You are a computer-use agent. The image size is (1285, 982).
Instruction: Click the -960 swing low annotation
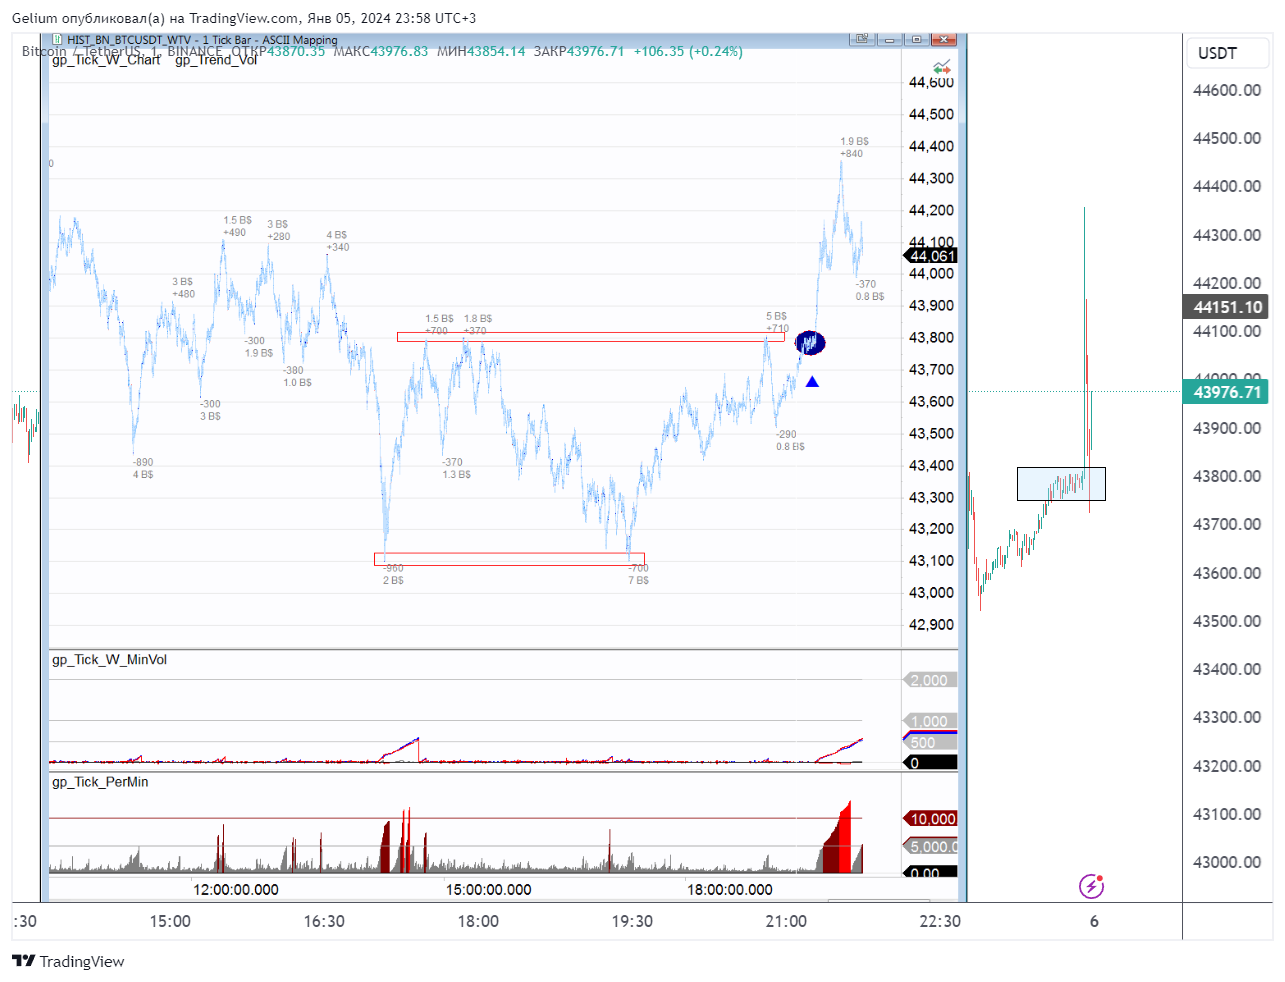(394, 568)
